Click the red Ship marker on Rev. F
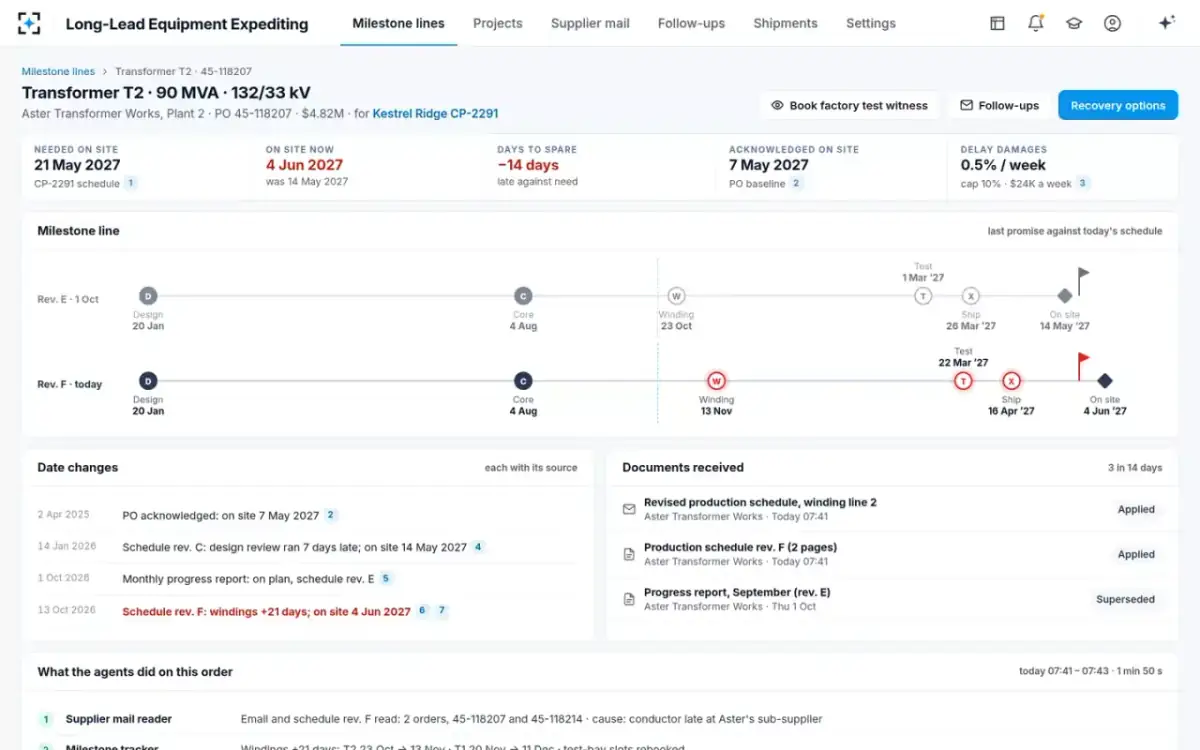The image size is (1200, 750). (1011, 381)
